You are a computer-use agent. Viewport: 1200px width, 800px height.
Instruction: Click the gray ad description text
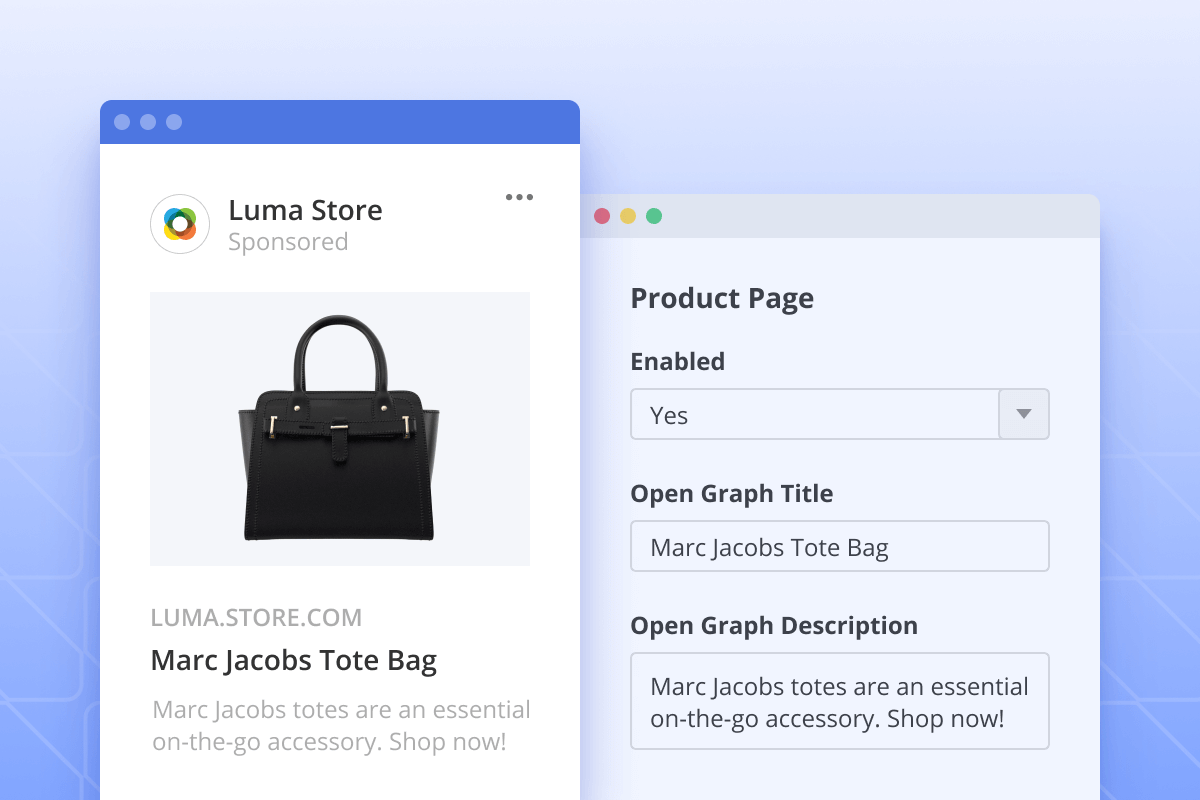pos(340,726)
